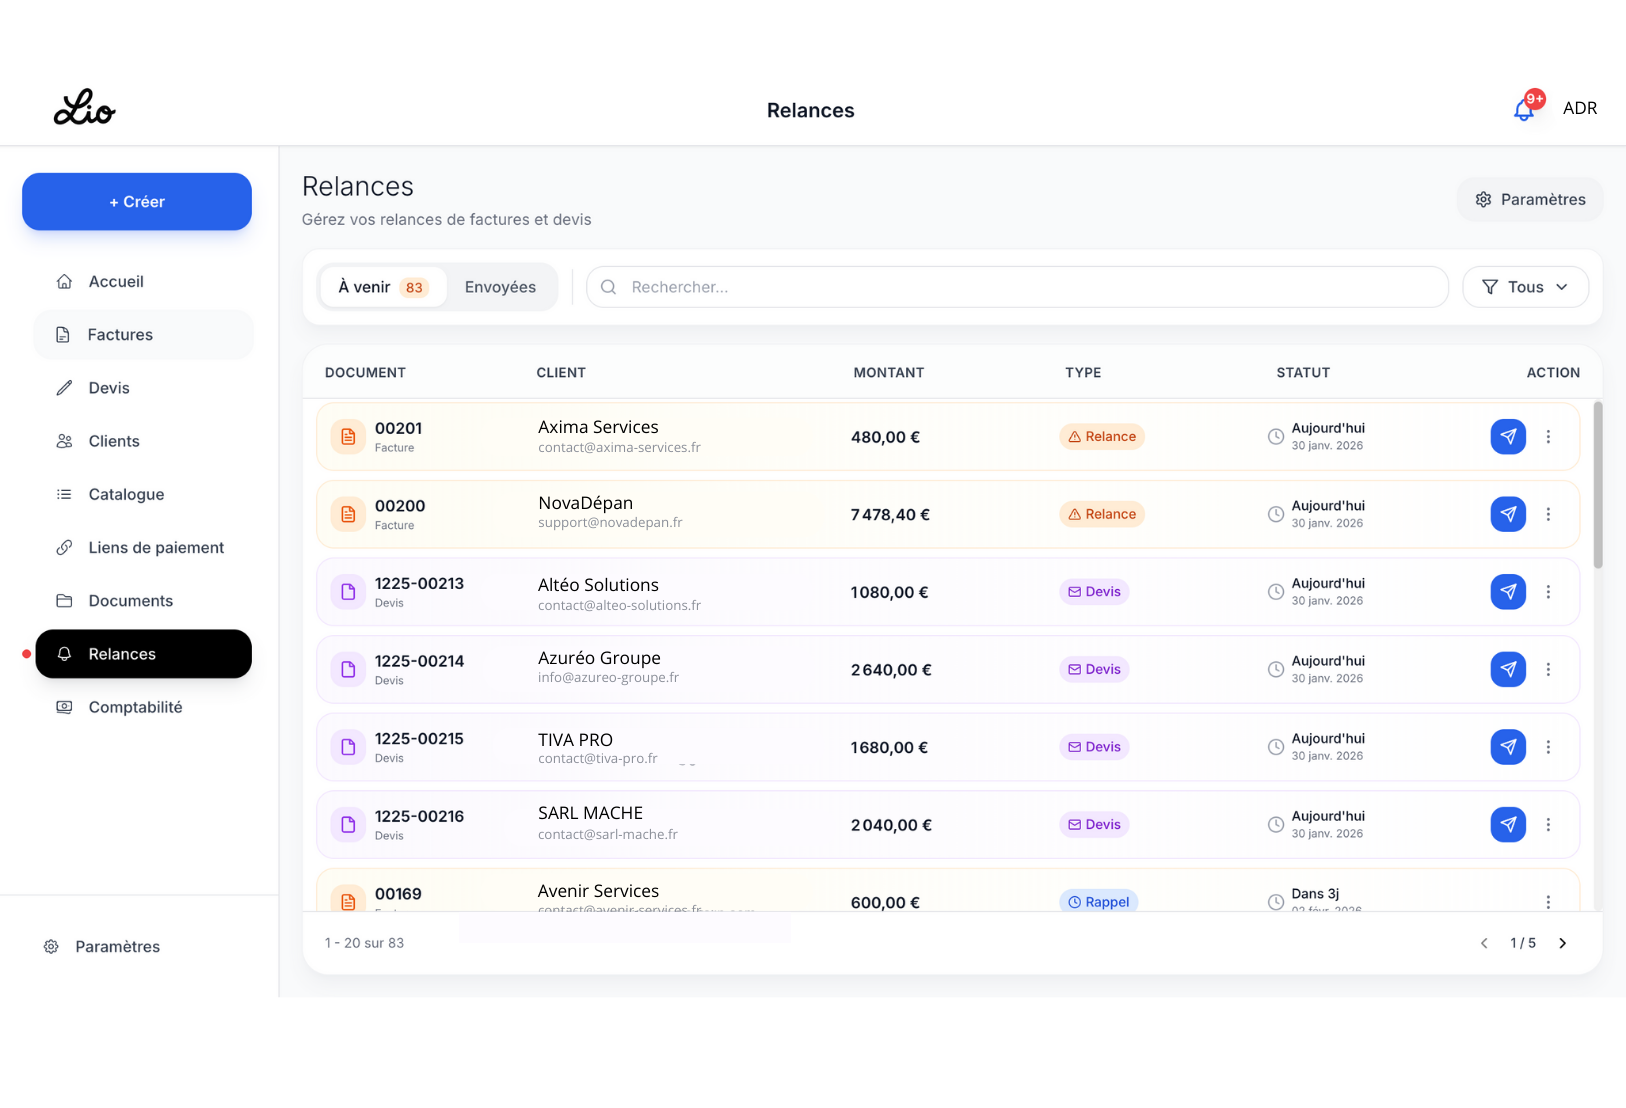Switch to the Envoyées tab

(x=500, y=287)
